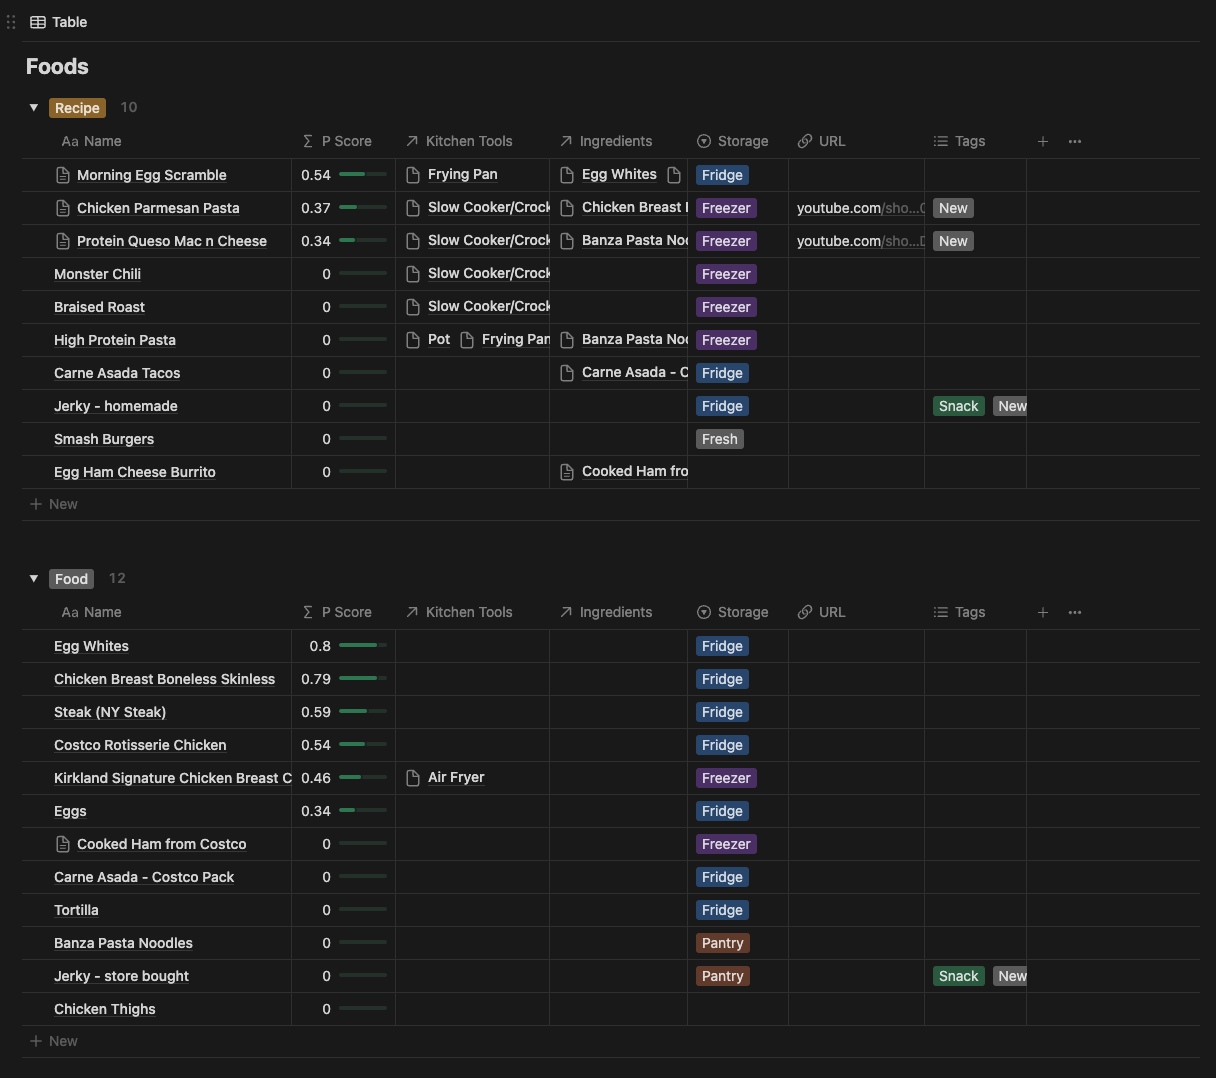
Task: Open the P Score column header in the Recipe group
Action: [x=337, y=141]
